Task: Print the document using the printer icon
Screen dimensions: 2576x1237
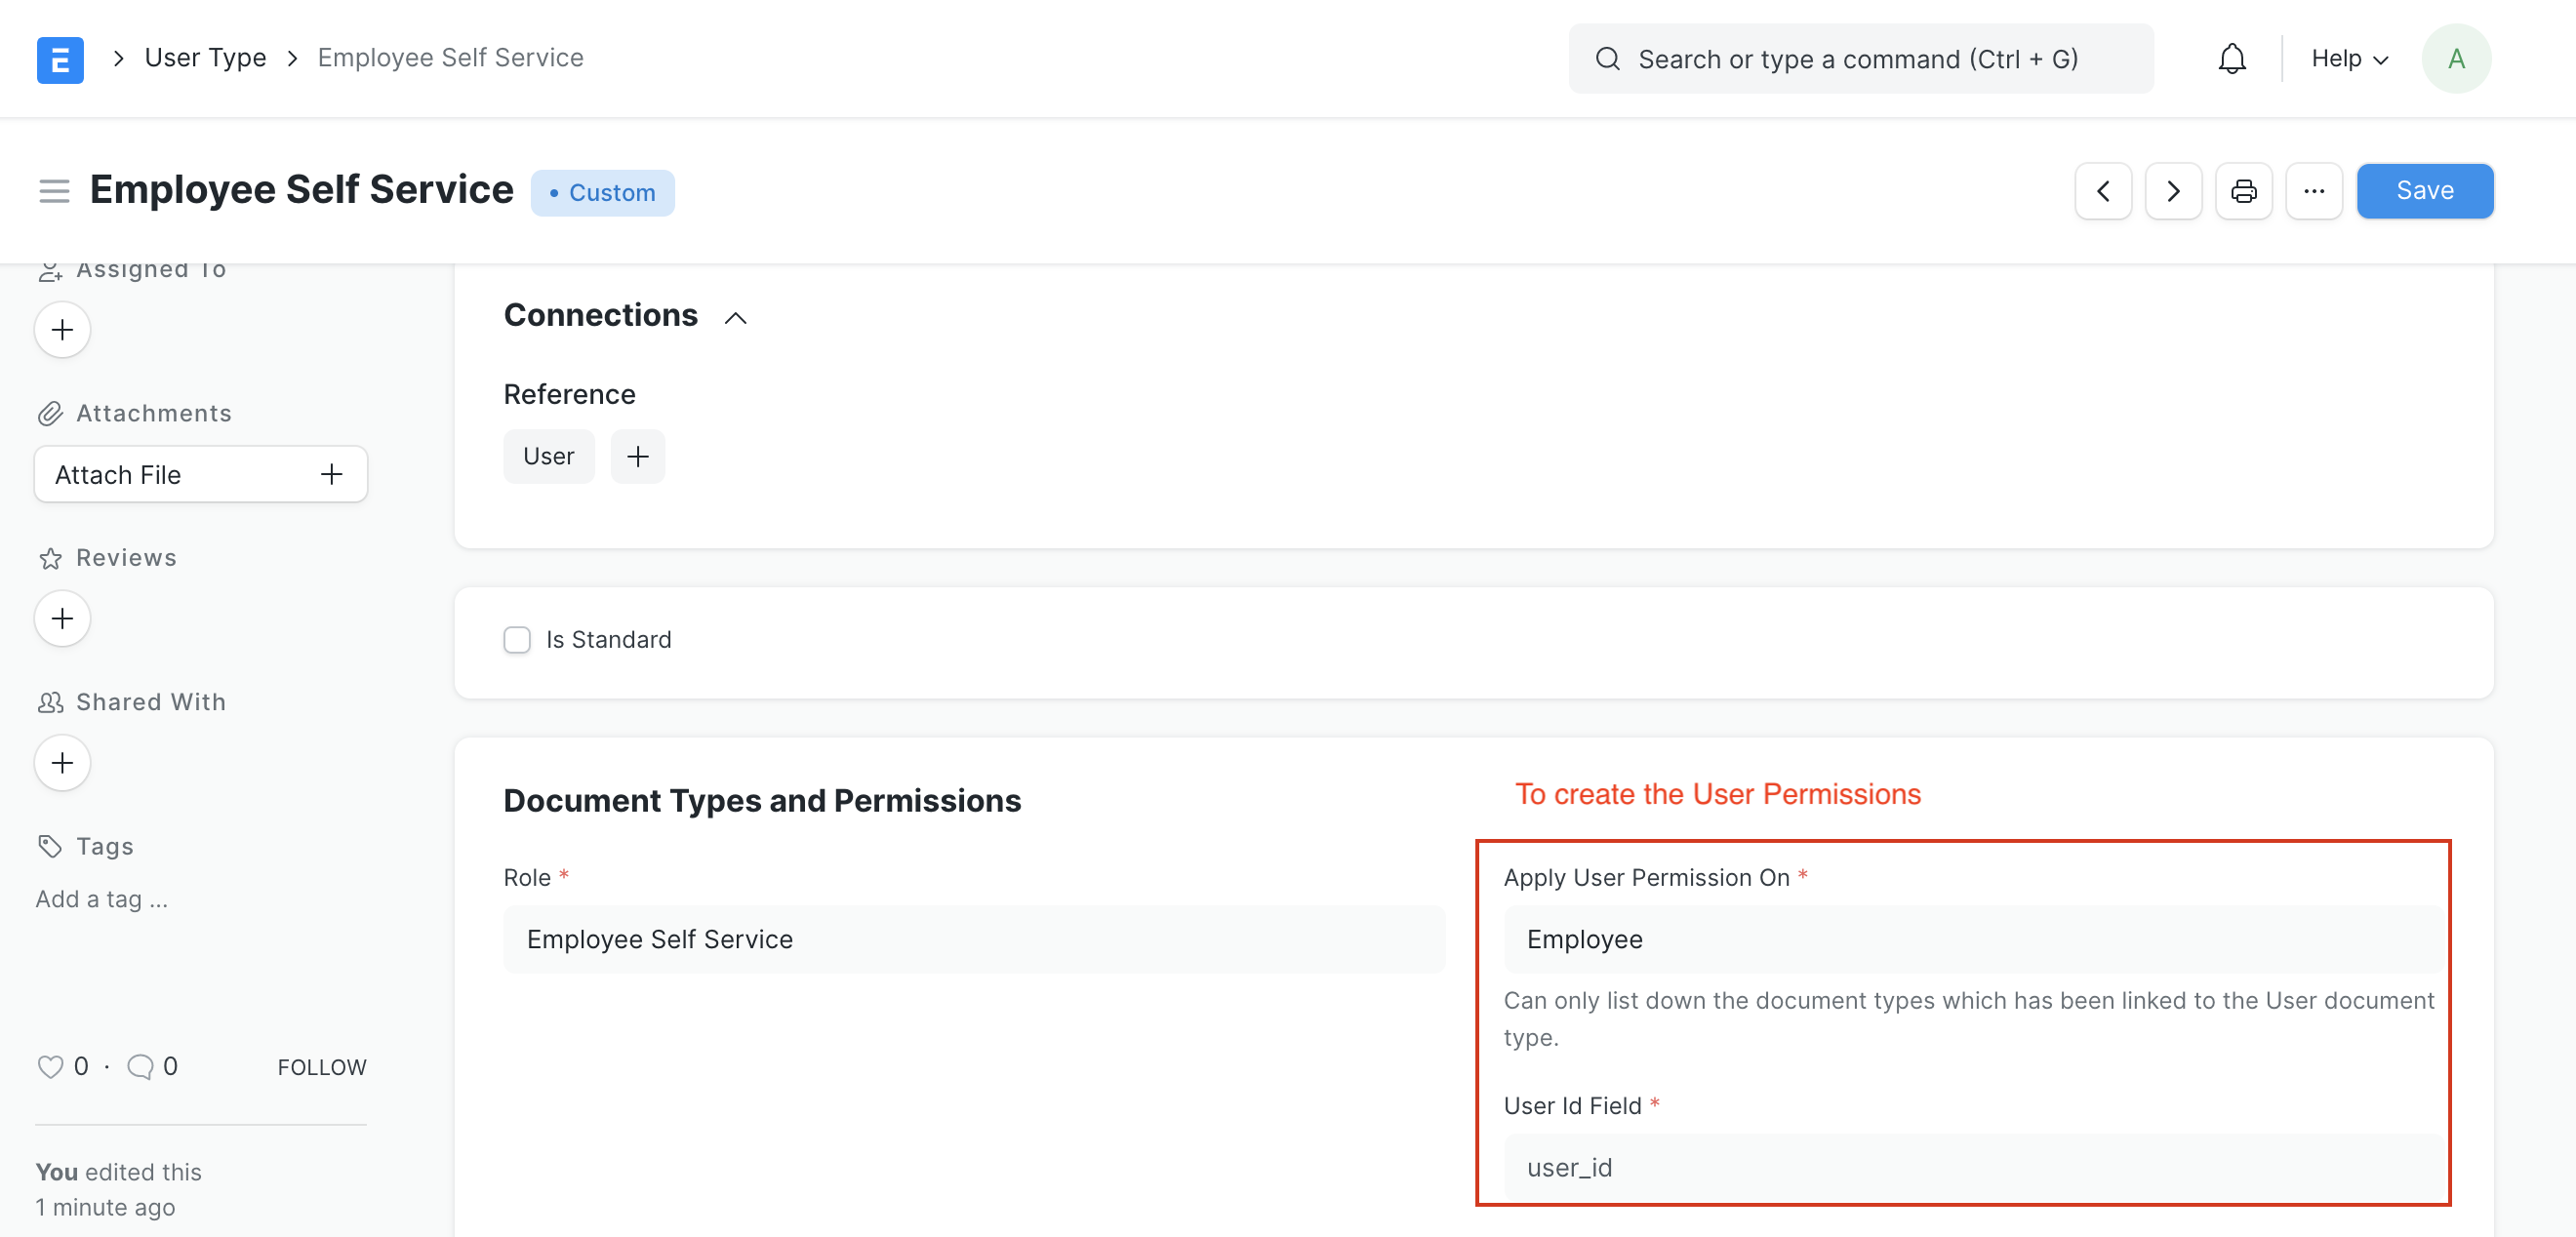Action: pos(2244,190)
